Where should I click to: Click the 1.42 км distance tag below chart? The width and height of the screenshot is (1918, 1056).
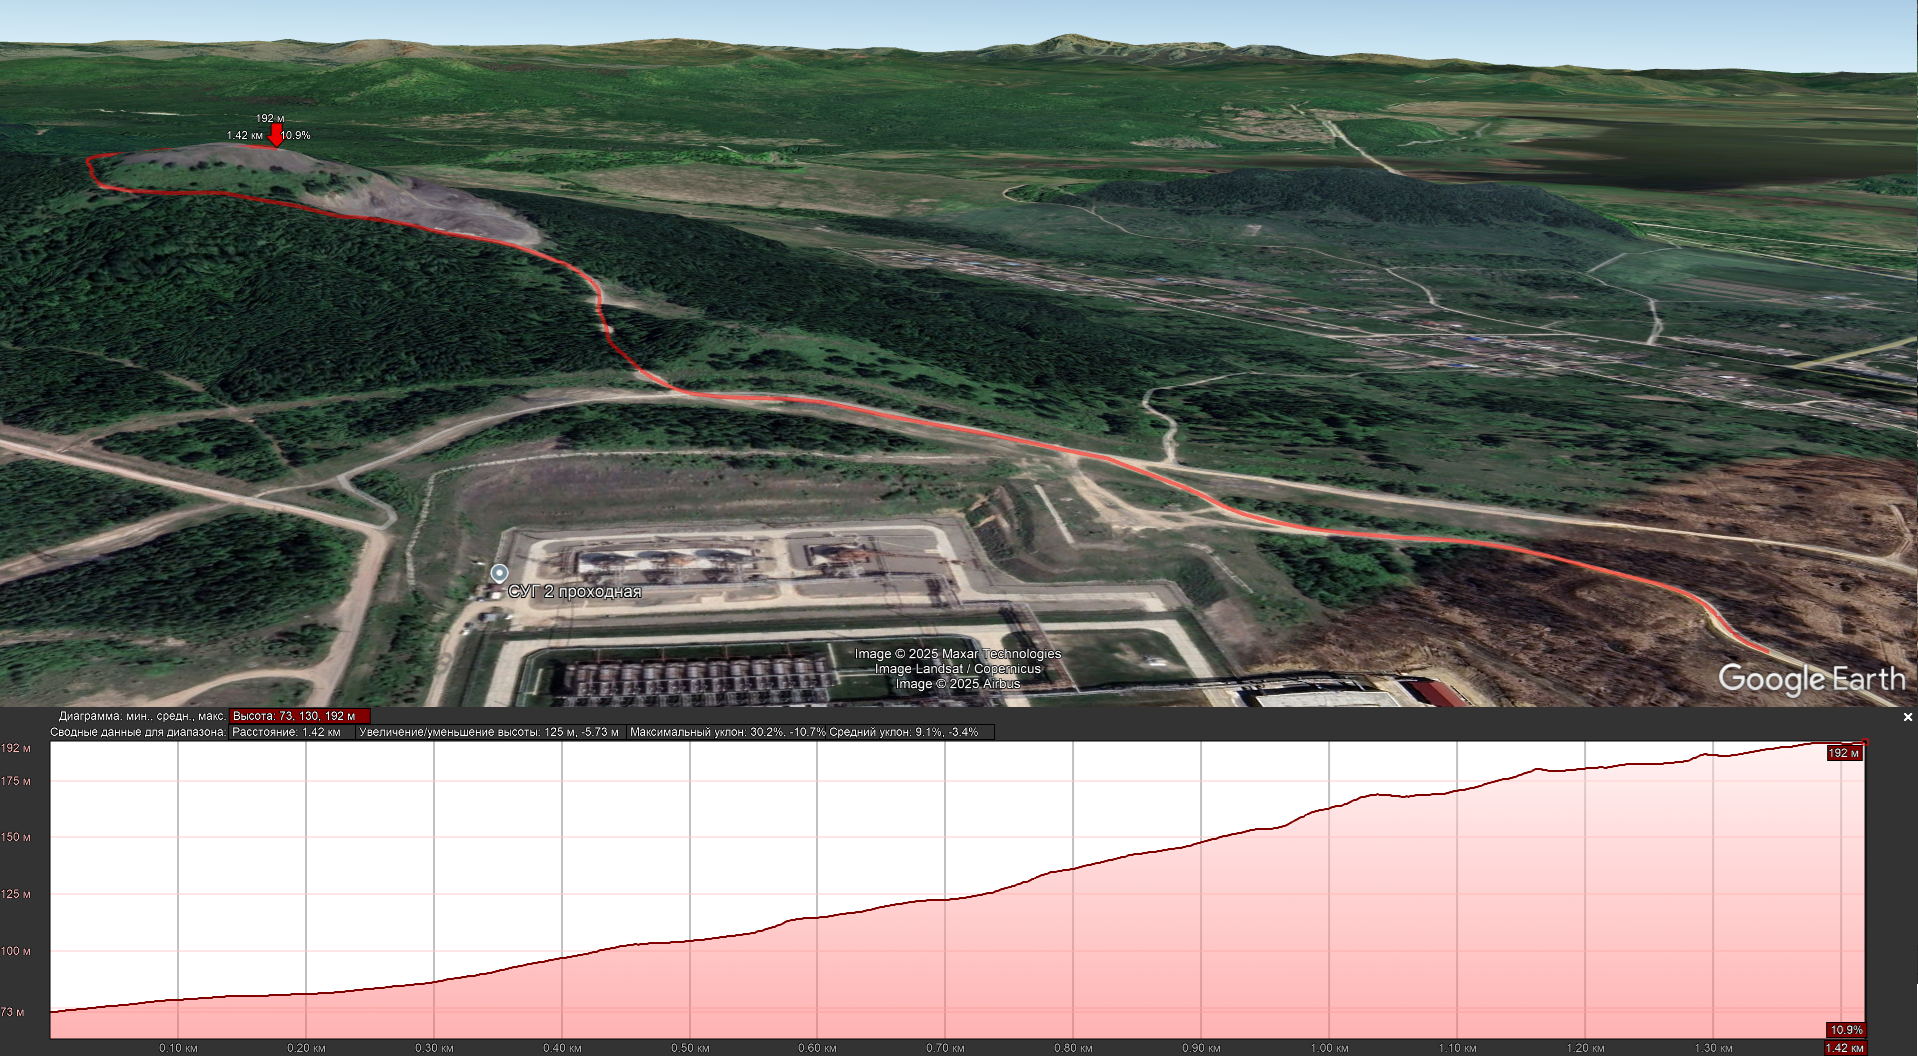[1843, 1048]
